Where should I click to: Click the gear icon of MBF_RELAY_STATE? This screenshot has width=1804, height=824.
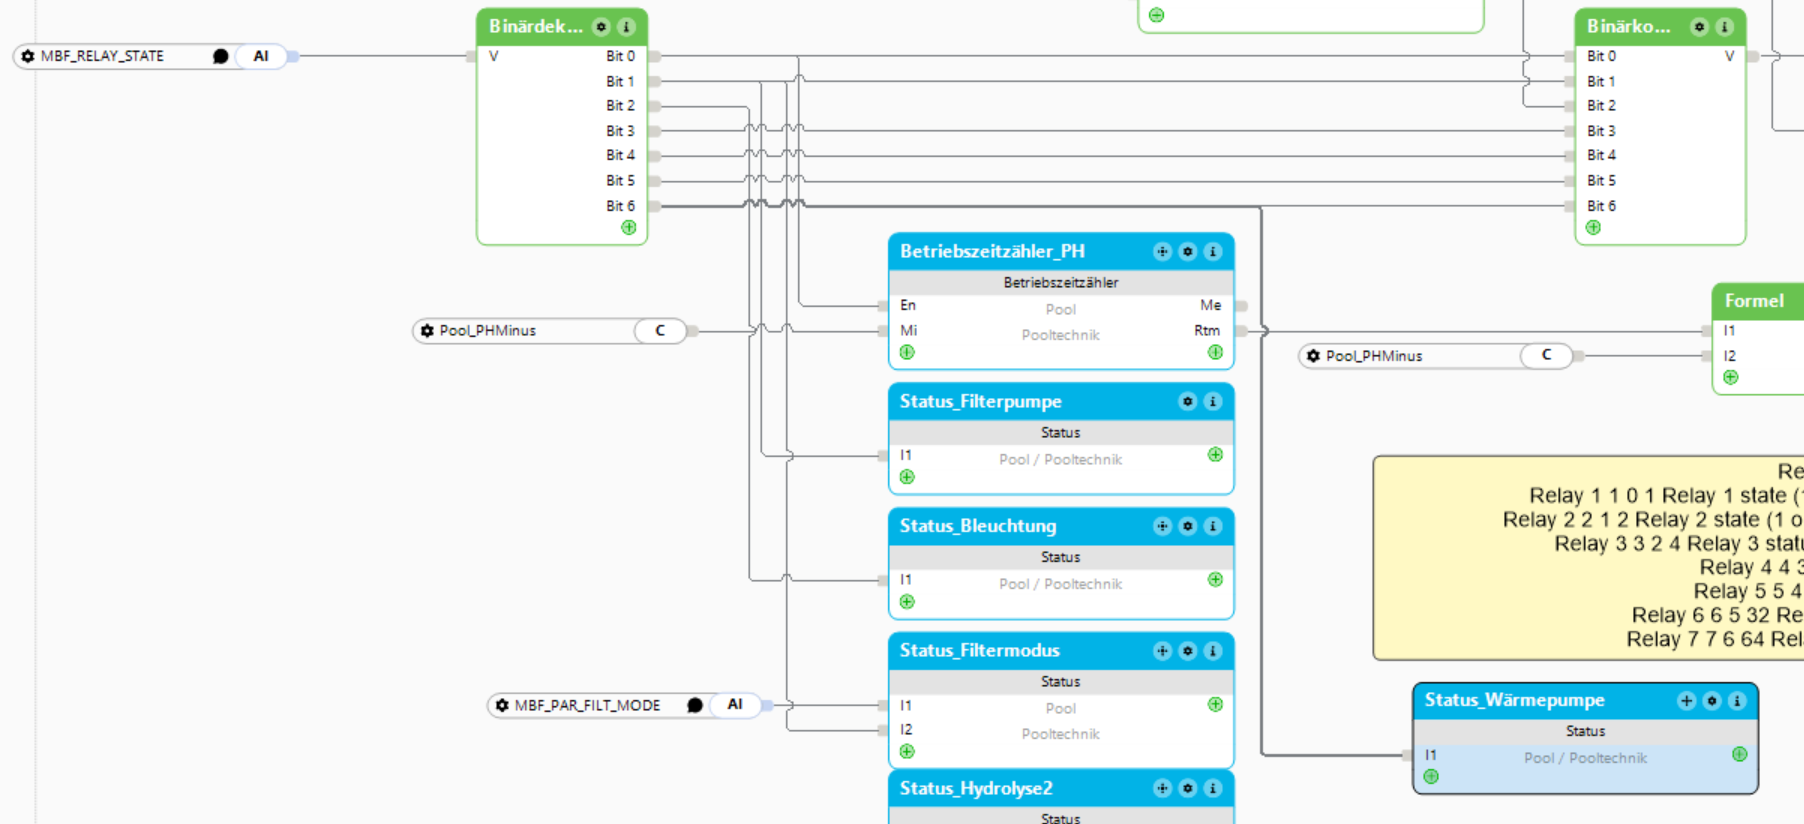click(x=28, y=57)
